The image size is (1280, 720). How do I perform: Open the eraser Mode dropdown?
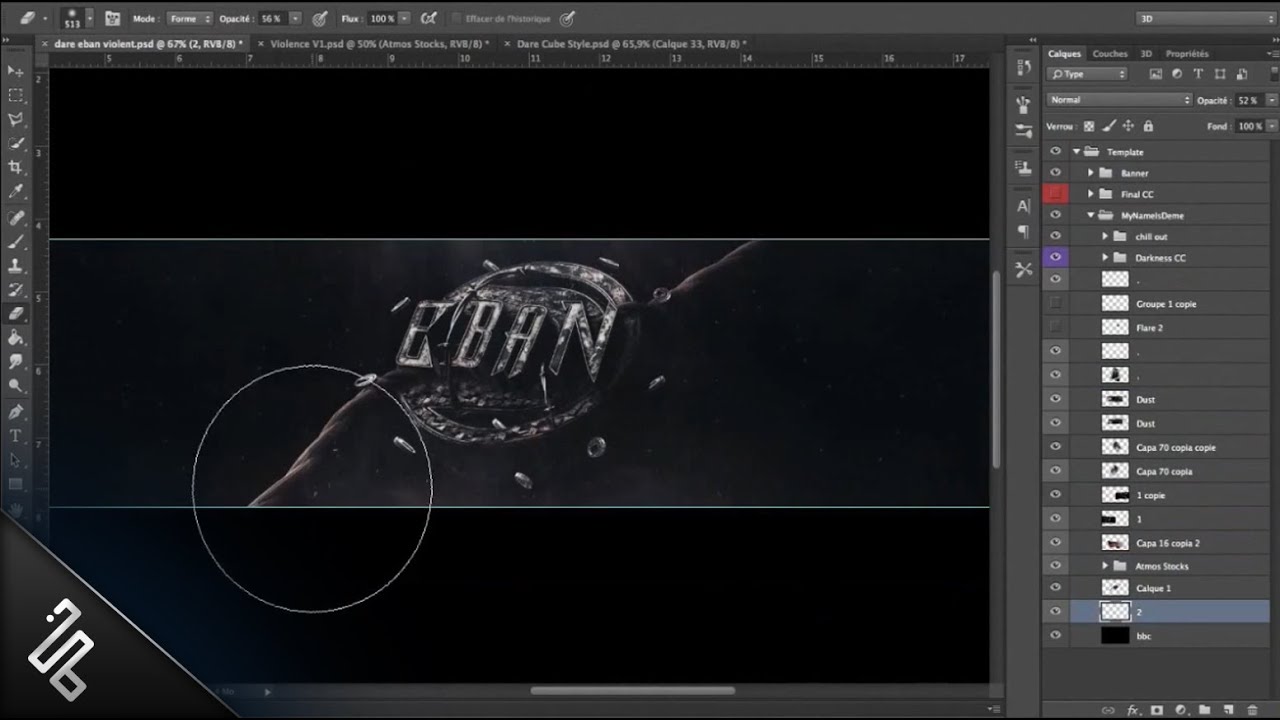189,18
